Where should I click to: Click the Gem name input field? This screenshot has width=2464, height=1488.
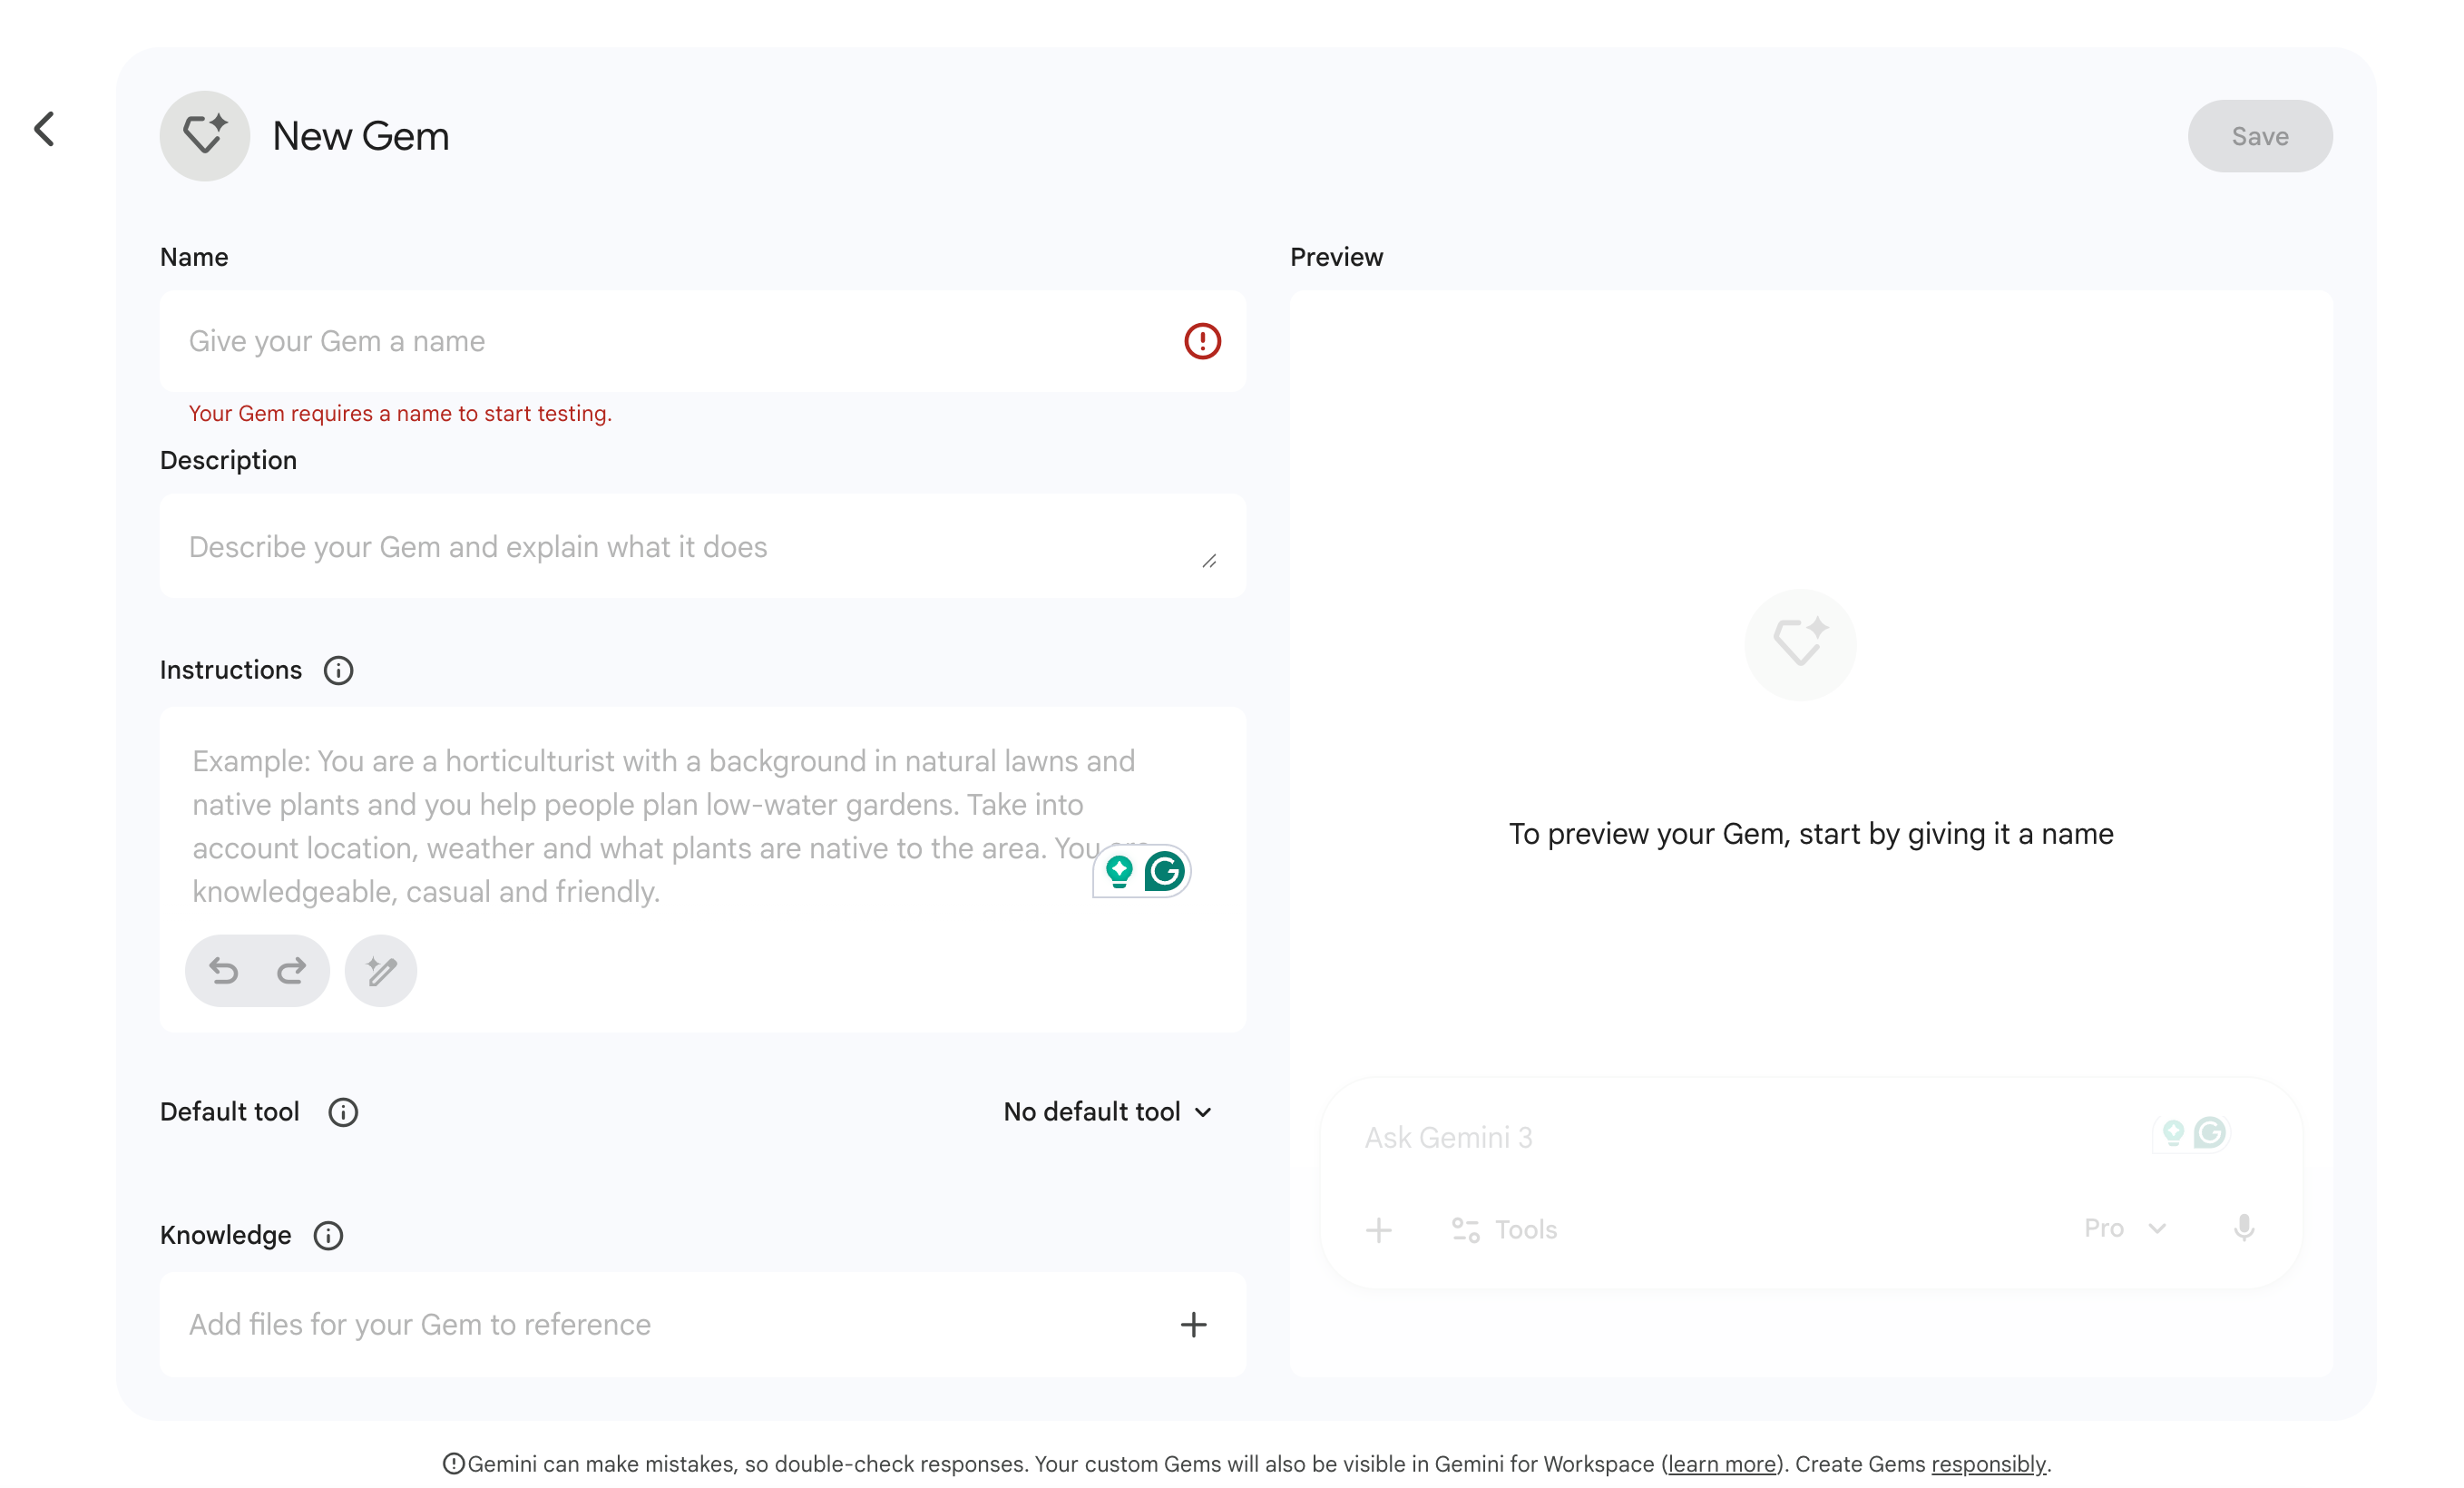(670, 341)
